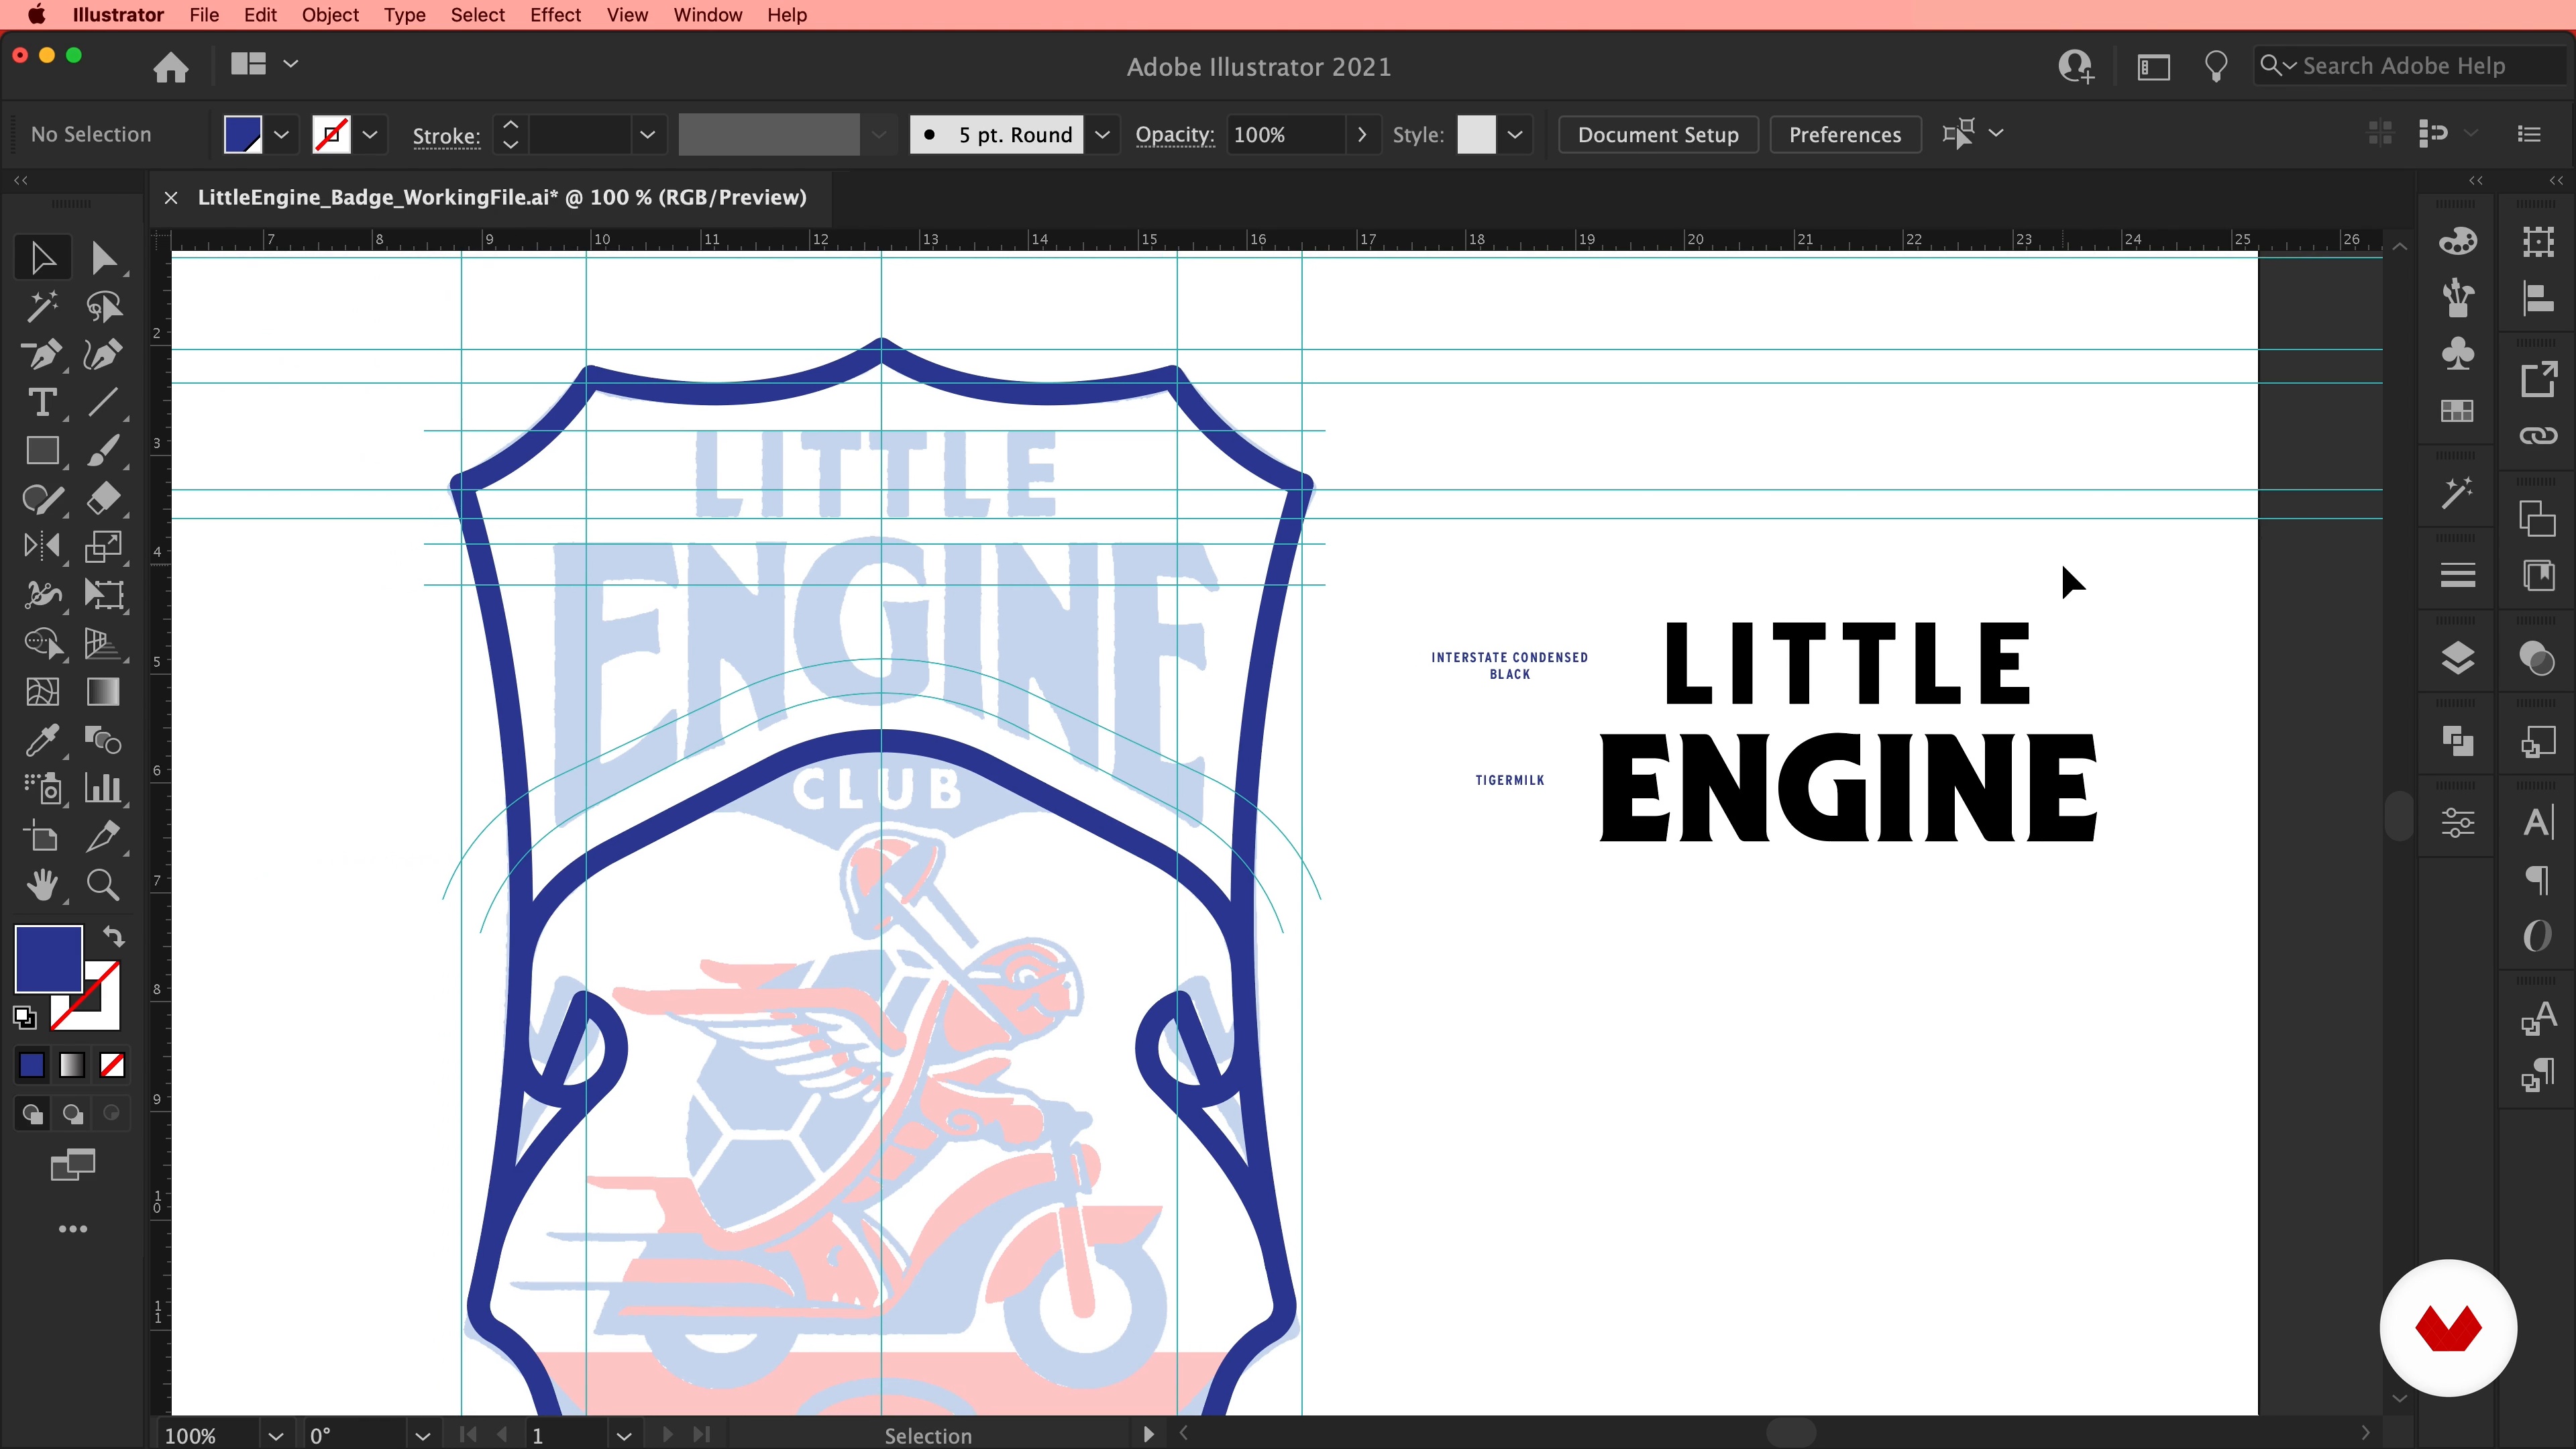2576x1449 pixels.
Task: Click the Document Setup button
Action: coord(1658,134)
